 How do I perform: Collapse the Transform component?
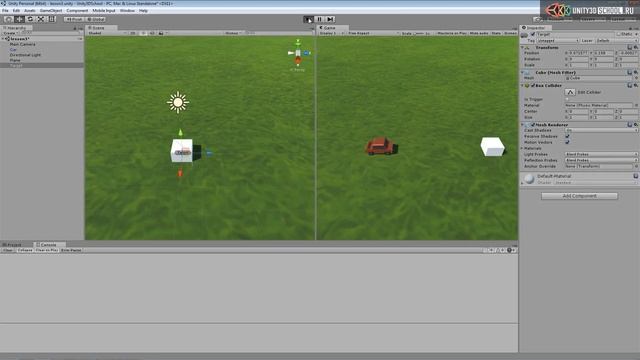tap(522, 47)
